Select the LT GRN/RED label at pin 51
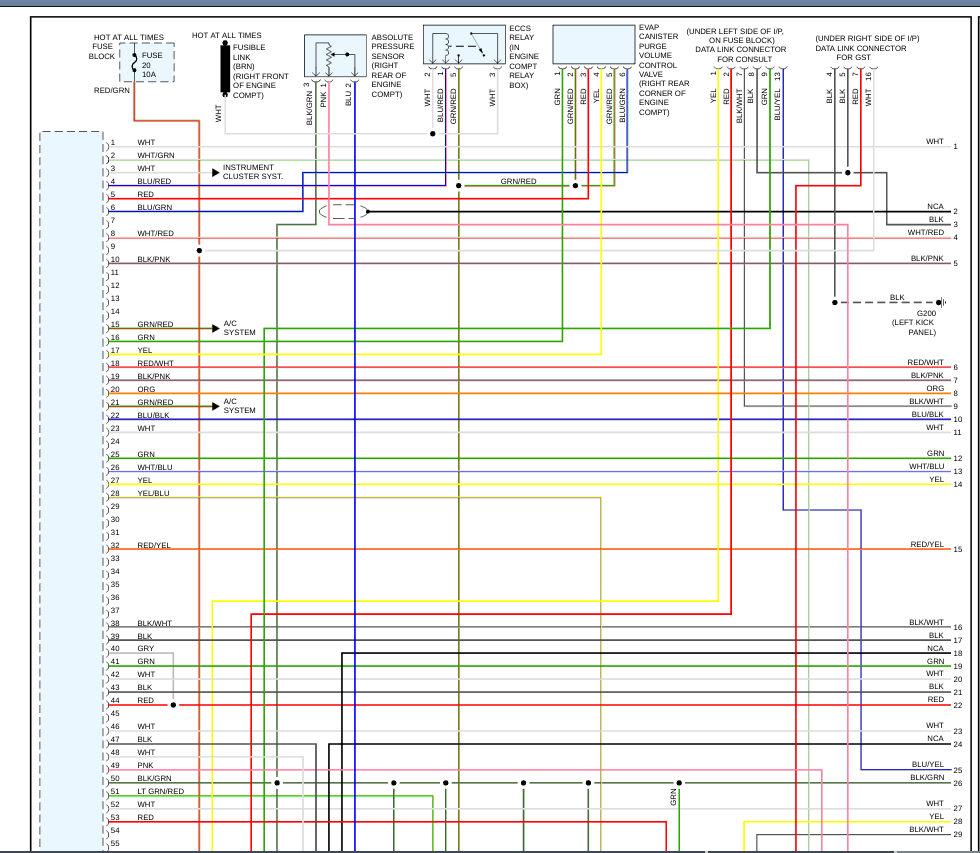The width and height of the screenshot is (980, 853). pyautogui.click(x=161, y=791)
